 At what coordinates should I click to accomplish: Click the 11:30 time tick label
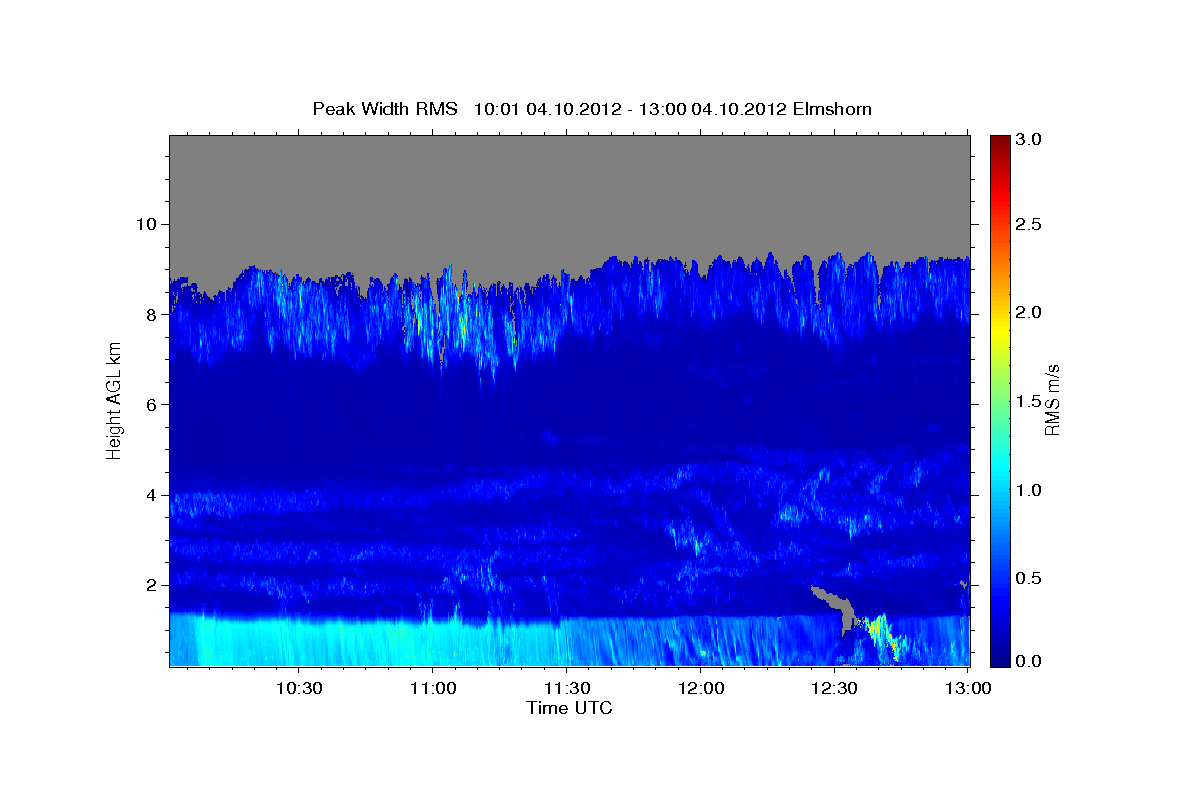(x=566, y=689)
